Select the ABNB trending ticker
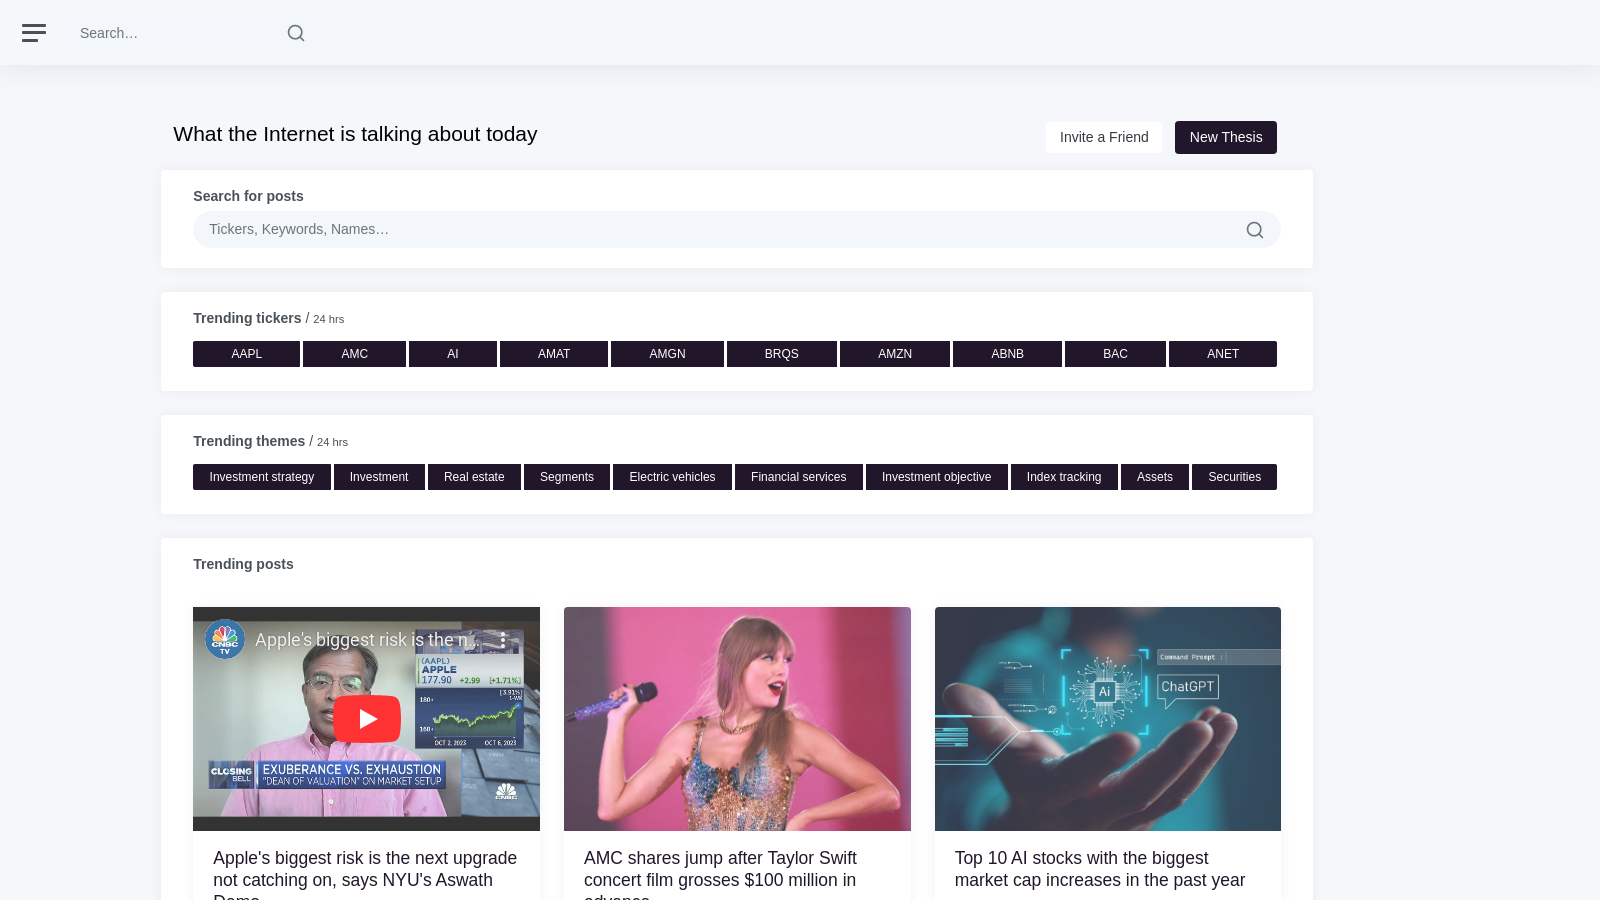Viewport: 1600px width, 900px height. 1007,354
